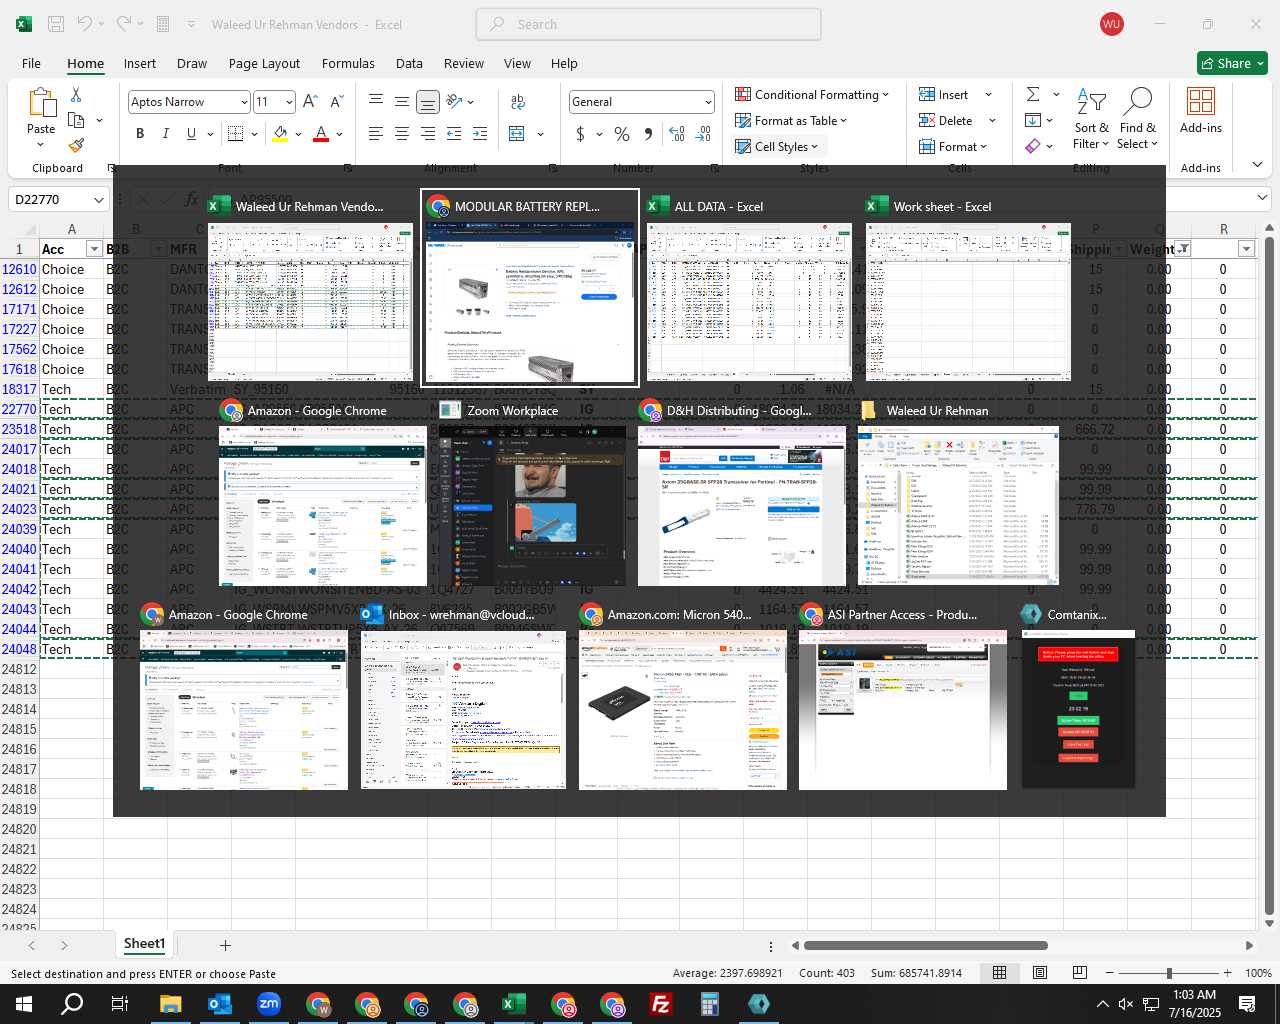This screenshot has width=1280, height=1024.
Task: Click the Fill Color yellow swatch
Action: [x=280, y=134]
